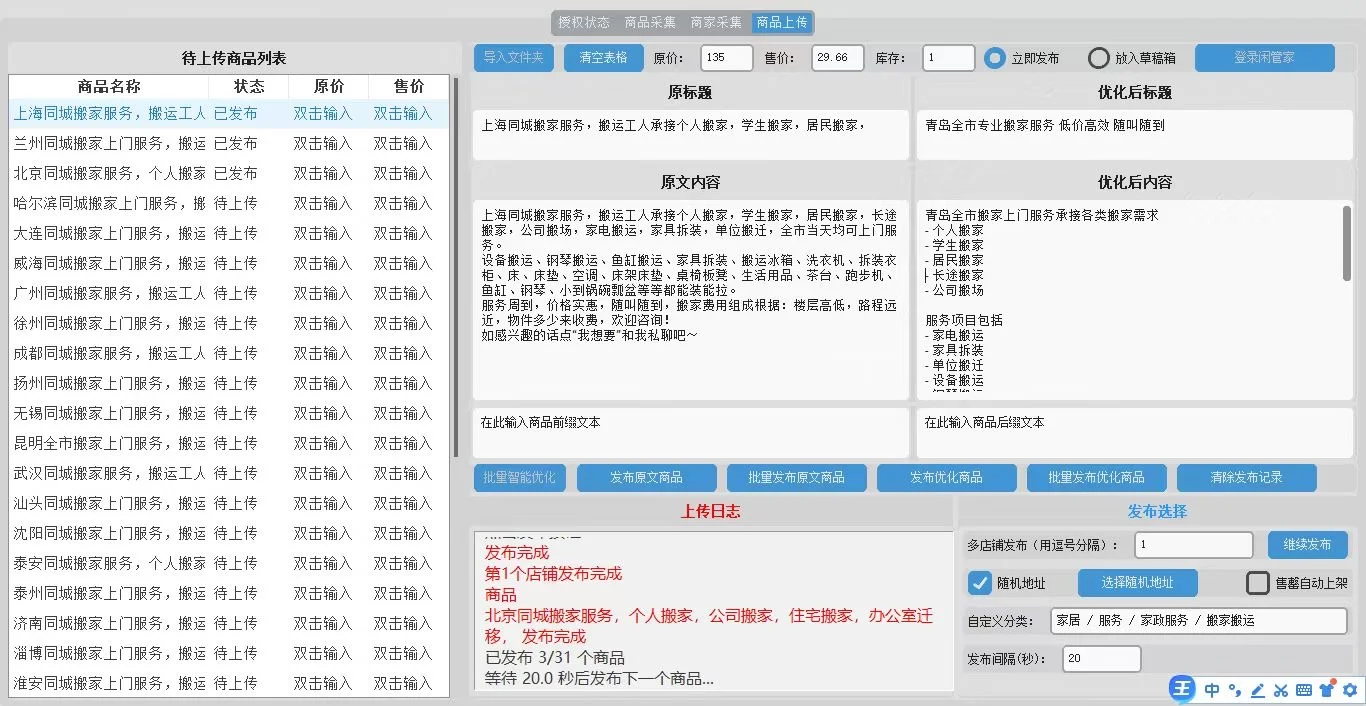Image resolution: width=1366 pixels, height=706 pixels.
Task: Select the 放入草稿箱 radio button
Action: click(x=1097, y=57)
